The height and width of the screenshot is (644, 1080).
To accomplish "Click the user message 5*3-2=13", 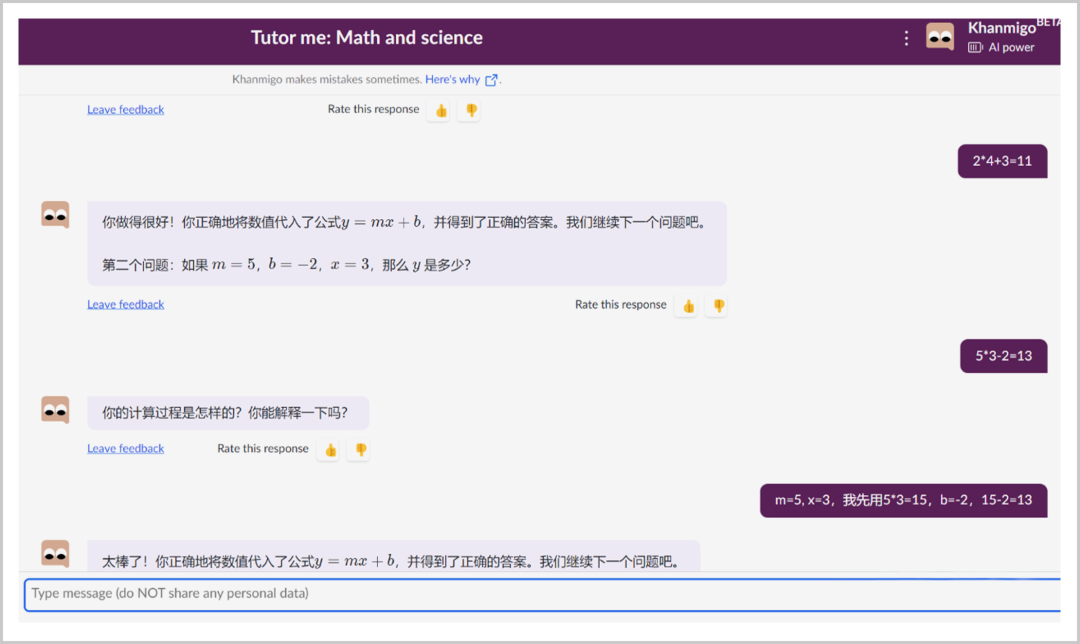I will click(1003, 355).
